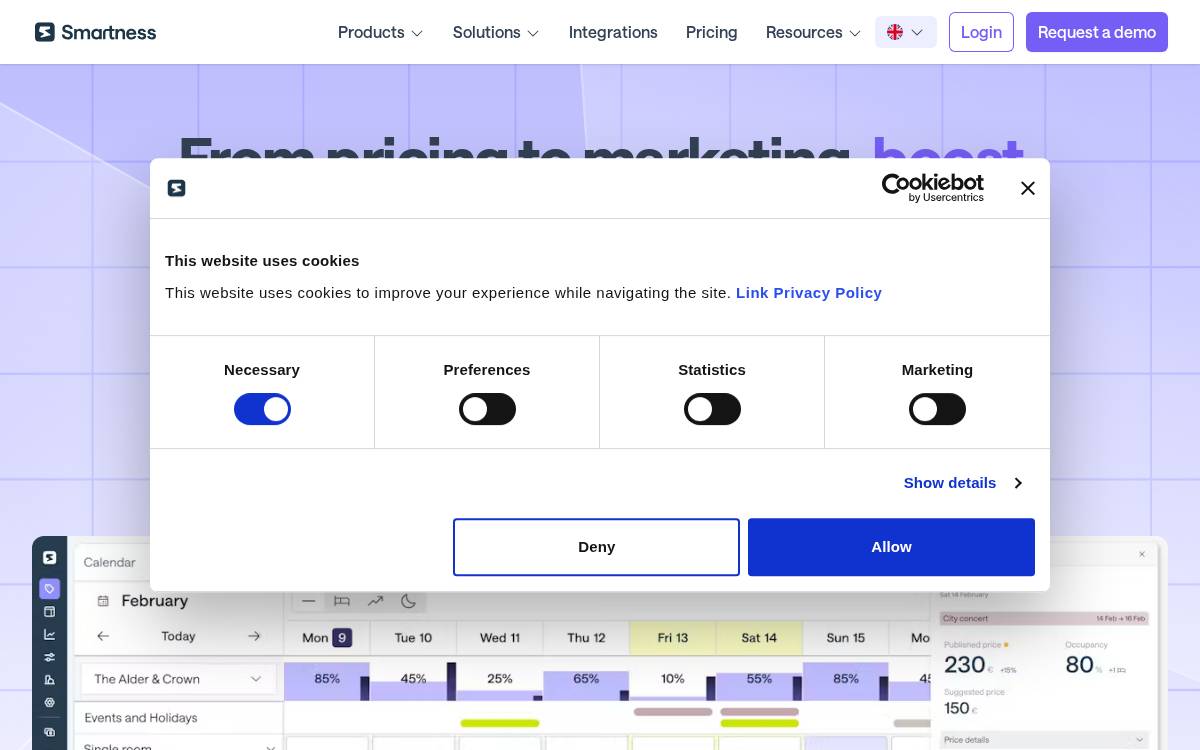Select the minus line view icon

tap(308, 601)
